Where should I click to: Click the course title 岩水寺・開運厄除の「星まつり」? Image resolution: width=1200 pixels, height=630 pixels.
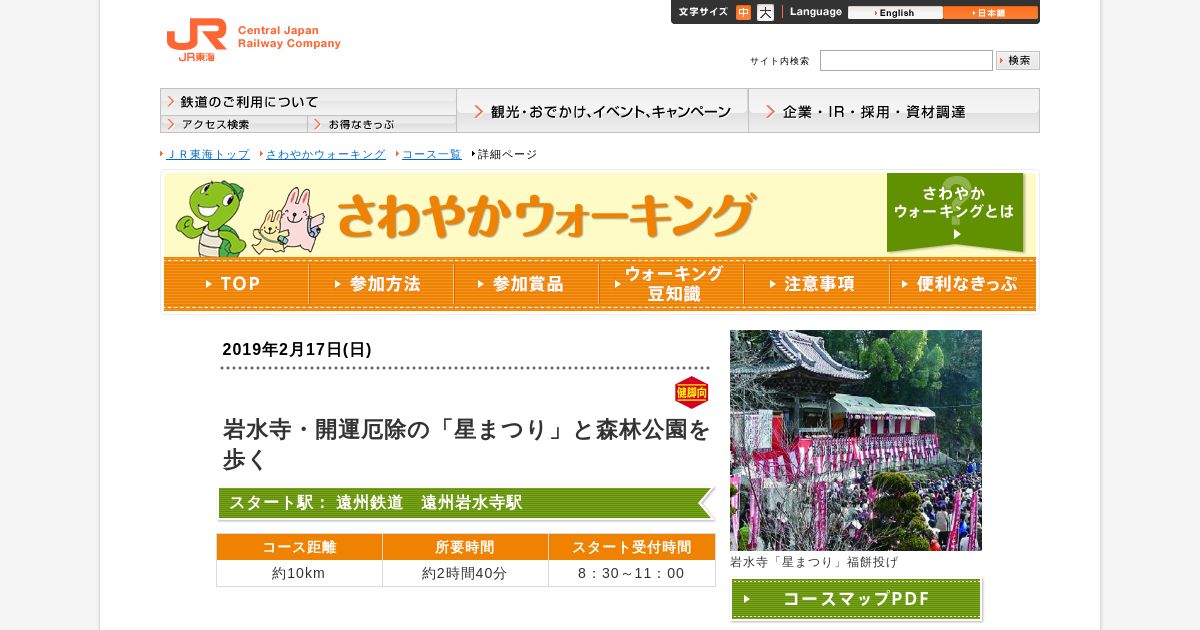[x=466, y=444]
